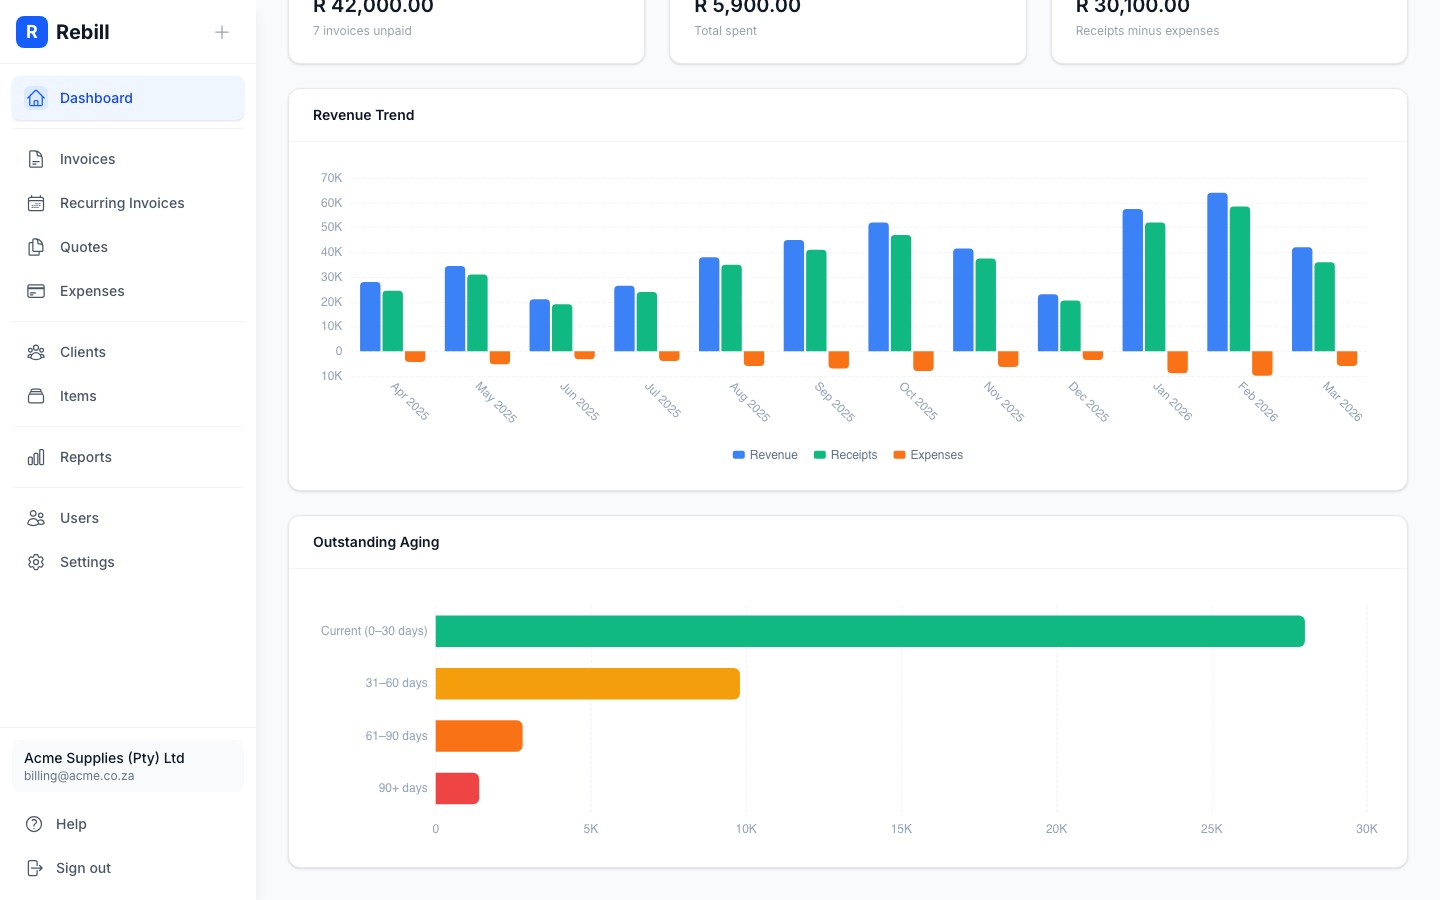Click the green Receipts legend swatch
The height and width of the screenshot is (900, 1440).
(x=820, y=455)
